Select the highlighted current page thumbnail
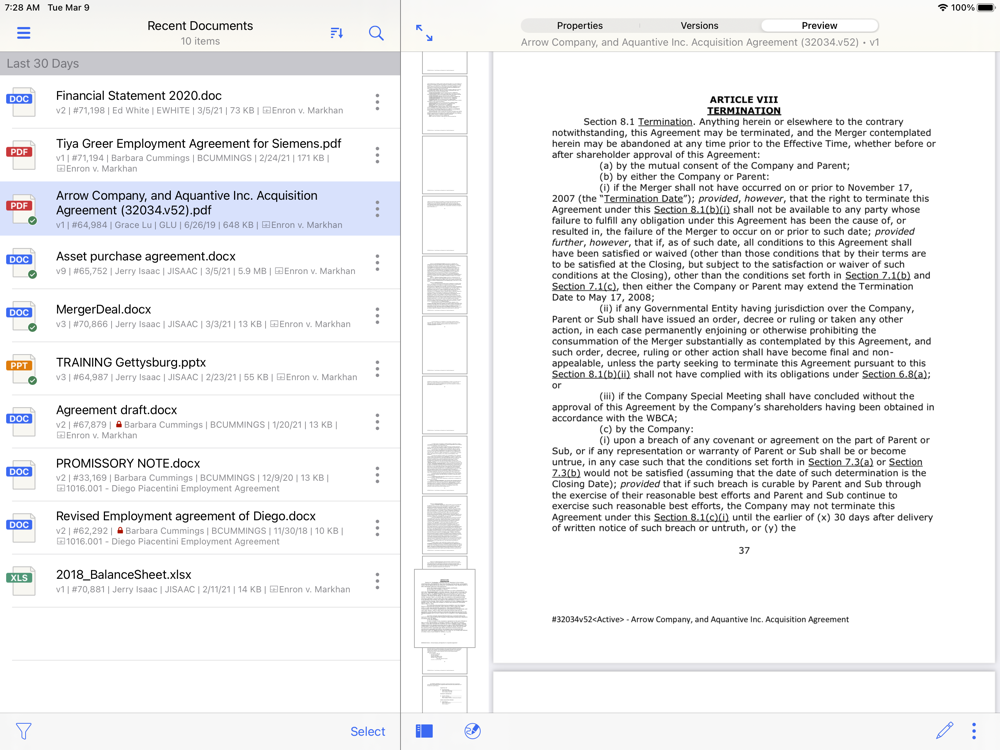1000x750 pixels. tap(445, 608)
